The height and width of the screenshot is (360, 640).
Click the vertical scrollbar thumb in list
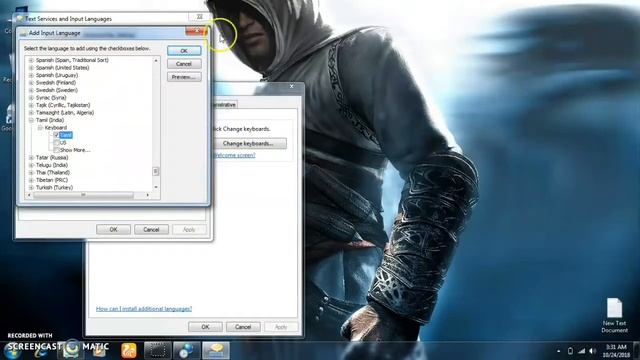[156, 171]
